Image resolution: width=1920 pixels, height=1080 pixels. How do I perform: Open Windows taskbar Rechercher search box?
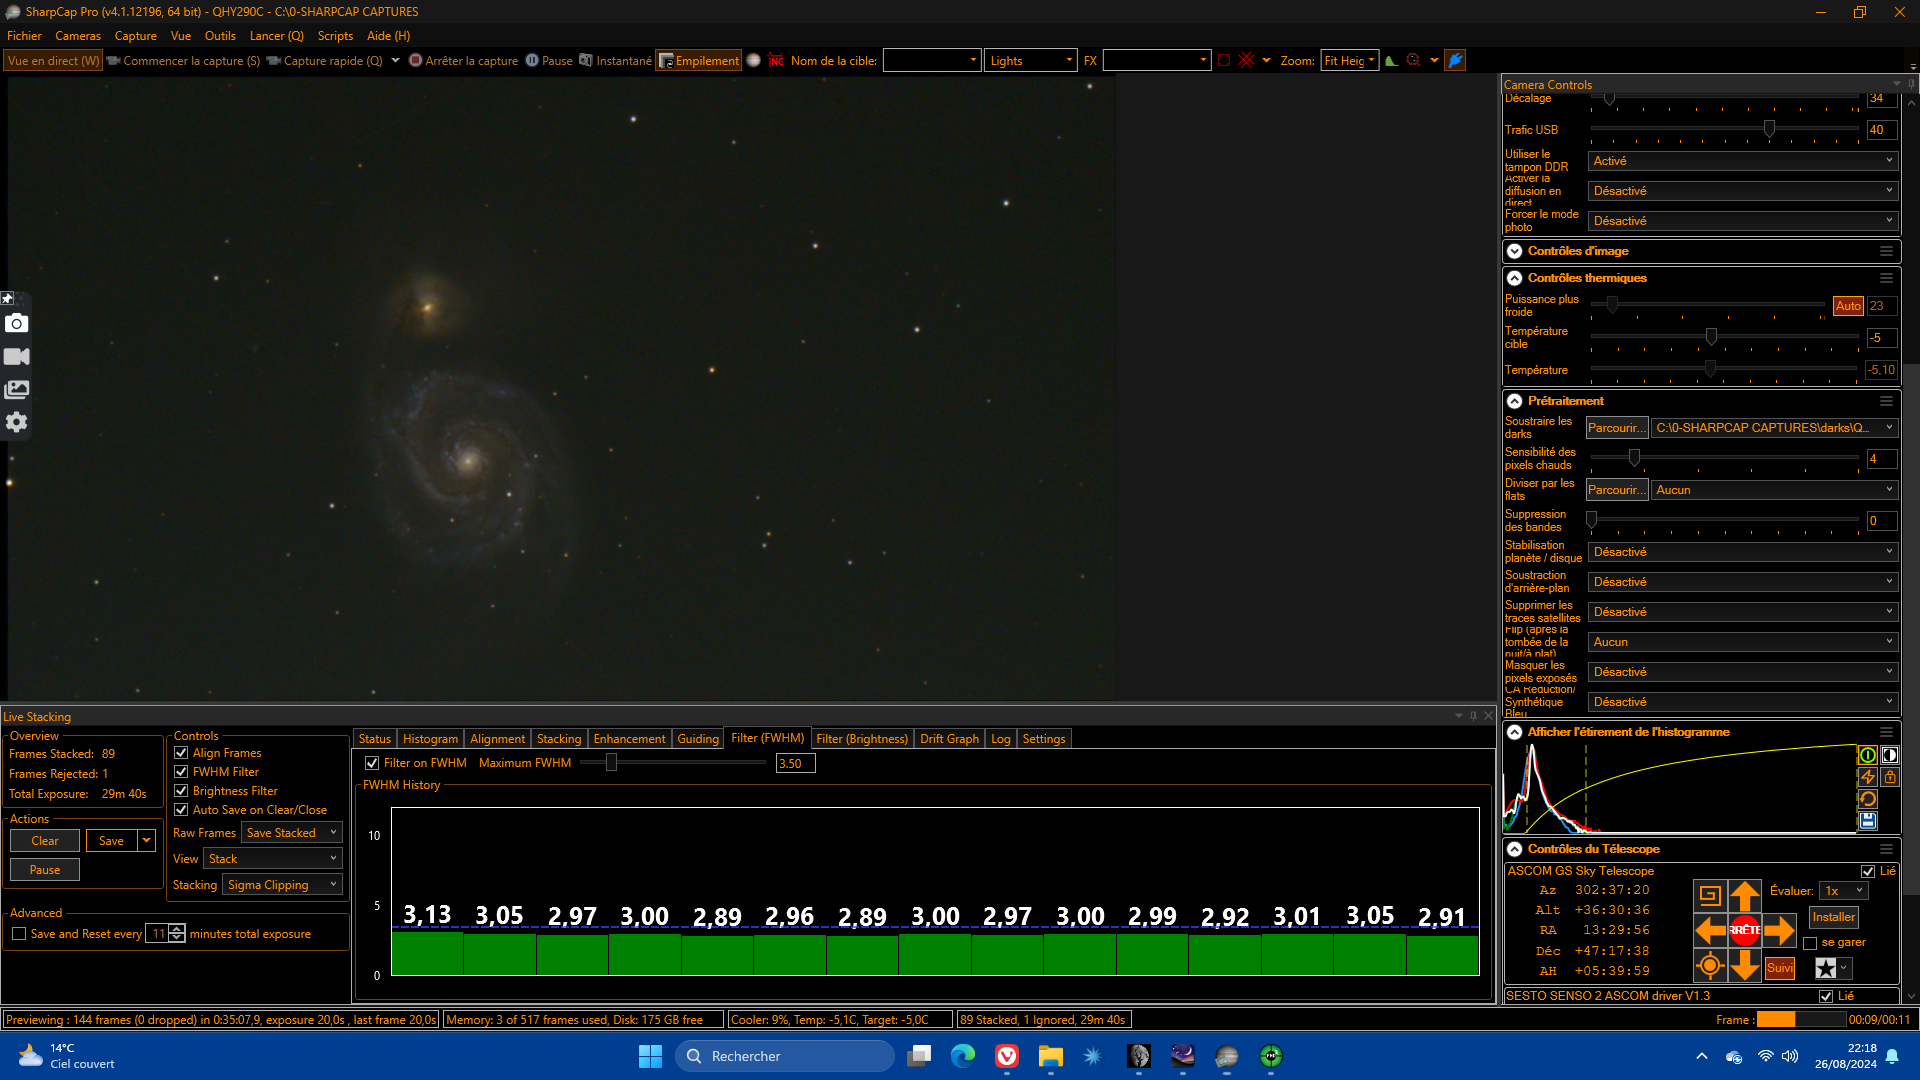[785, 1056]
